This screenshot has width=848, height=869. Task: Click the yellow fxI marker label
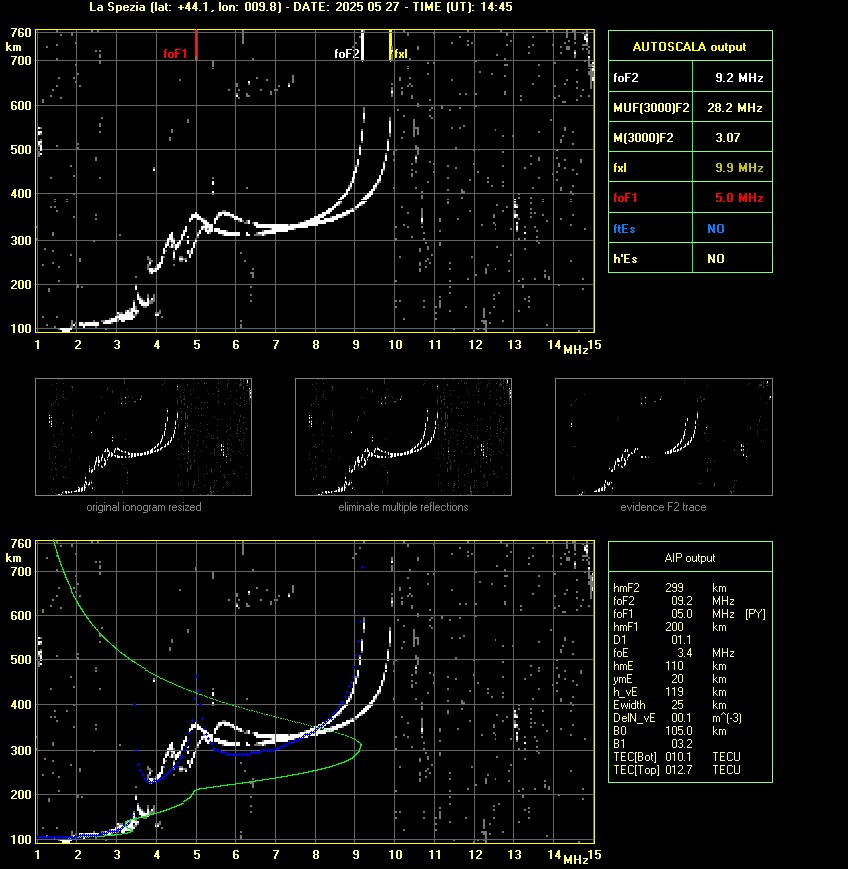click(400, 54)
